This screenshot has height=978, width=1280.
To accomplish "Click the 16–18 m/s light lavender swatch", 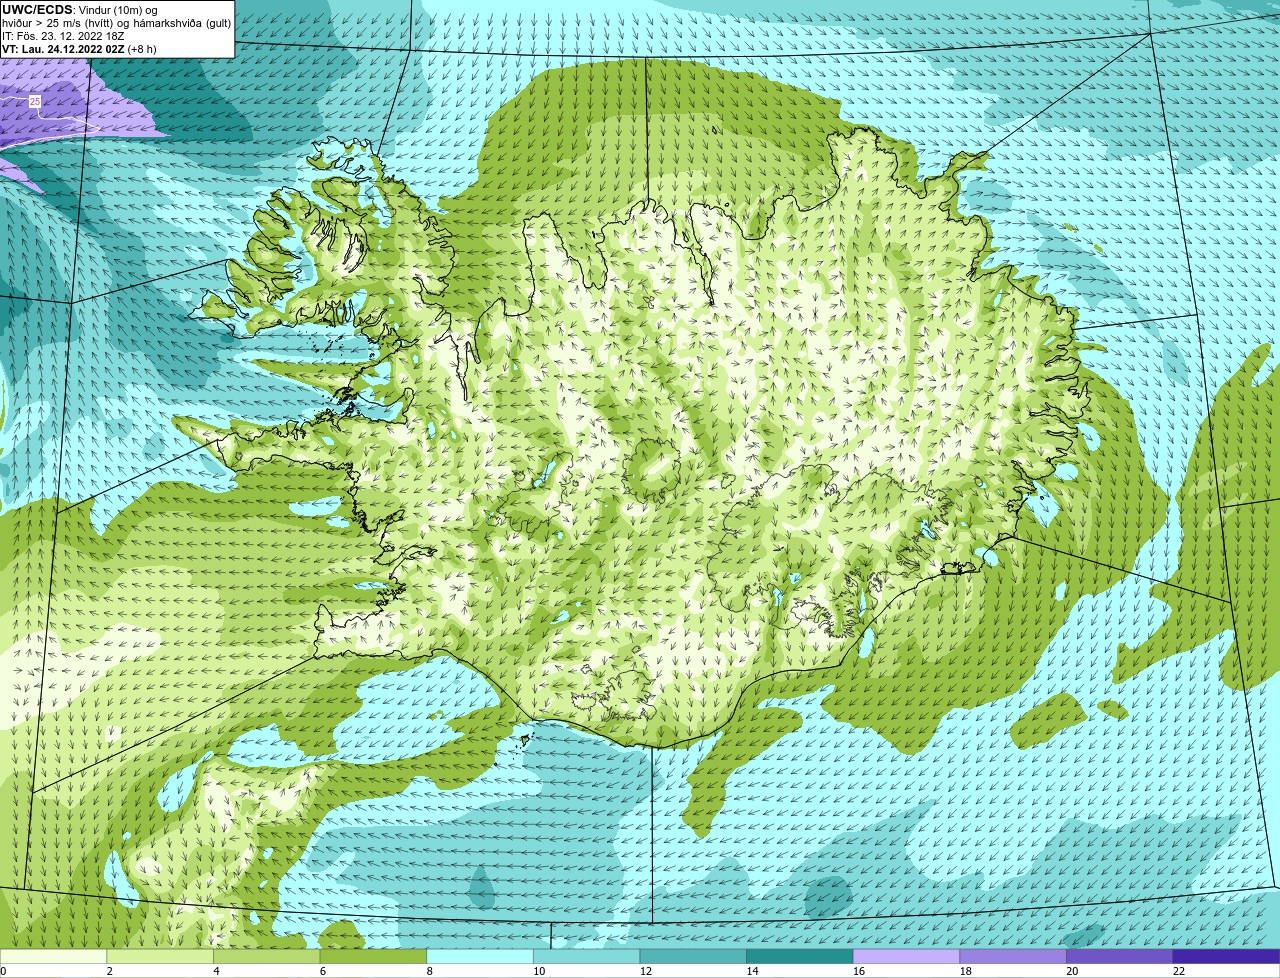I will [906, 956].
